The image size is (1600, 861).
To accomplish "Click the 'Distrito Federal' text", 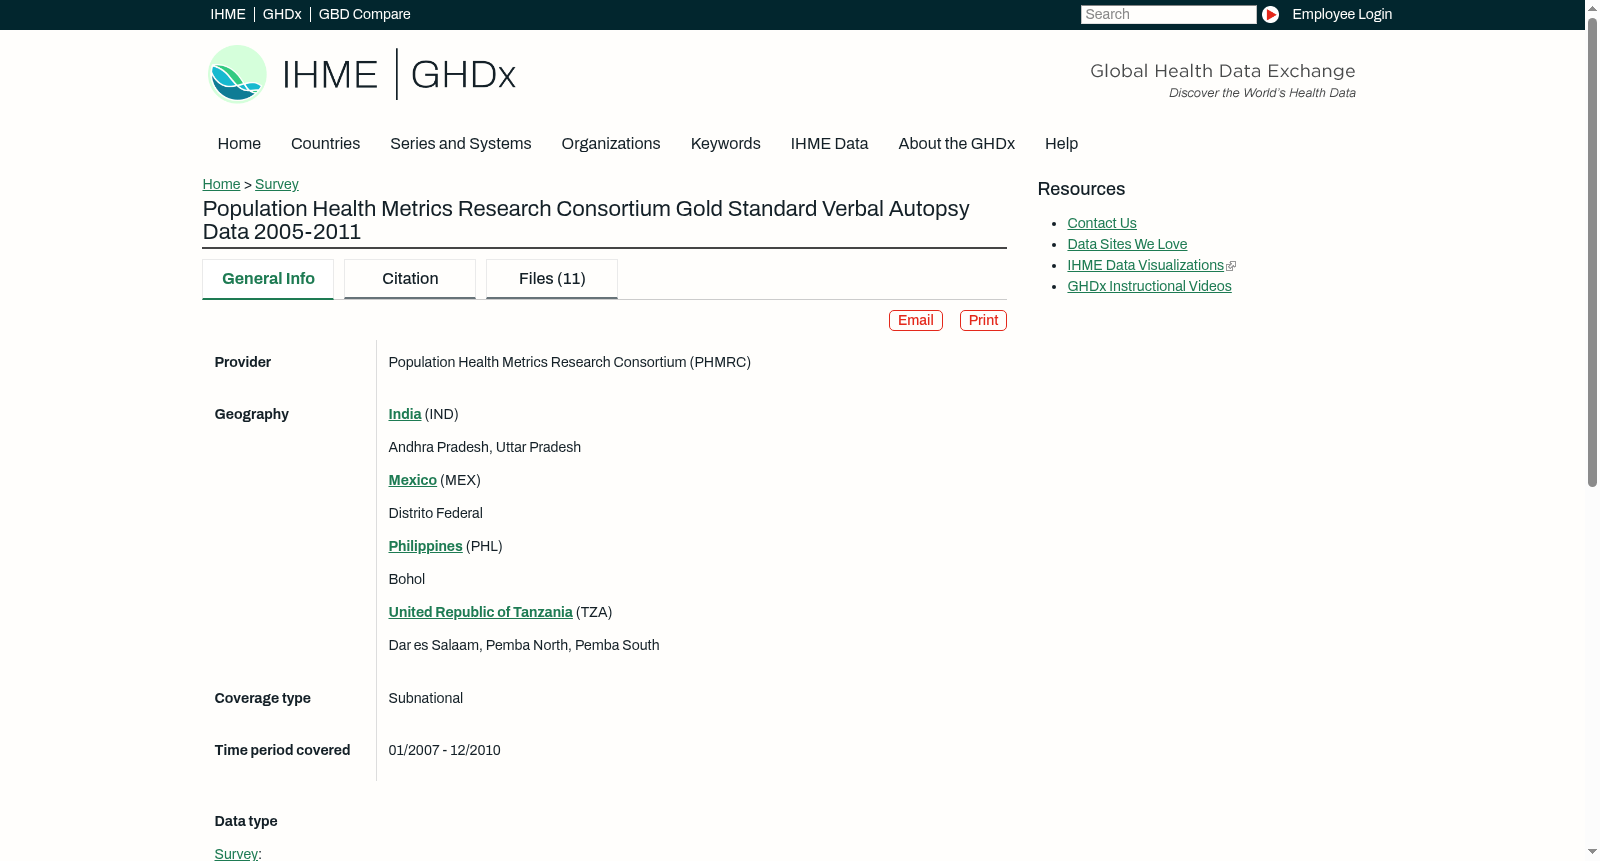I will pyautogui.click(x=435, y=513).
